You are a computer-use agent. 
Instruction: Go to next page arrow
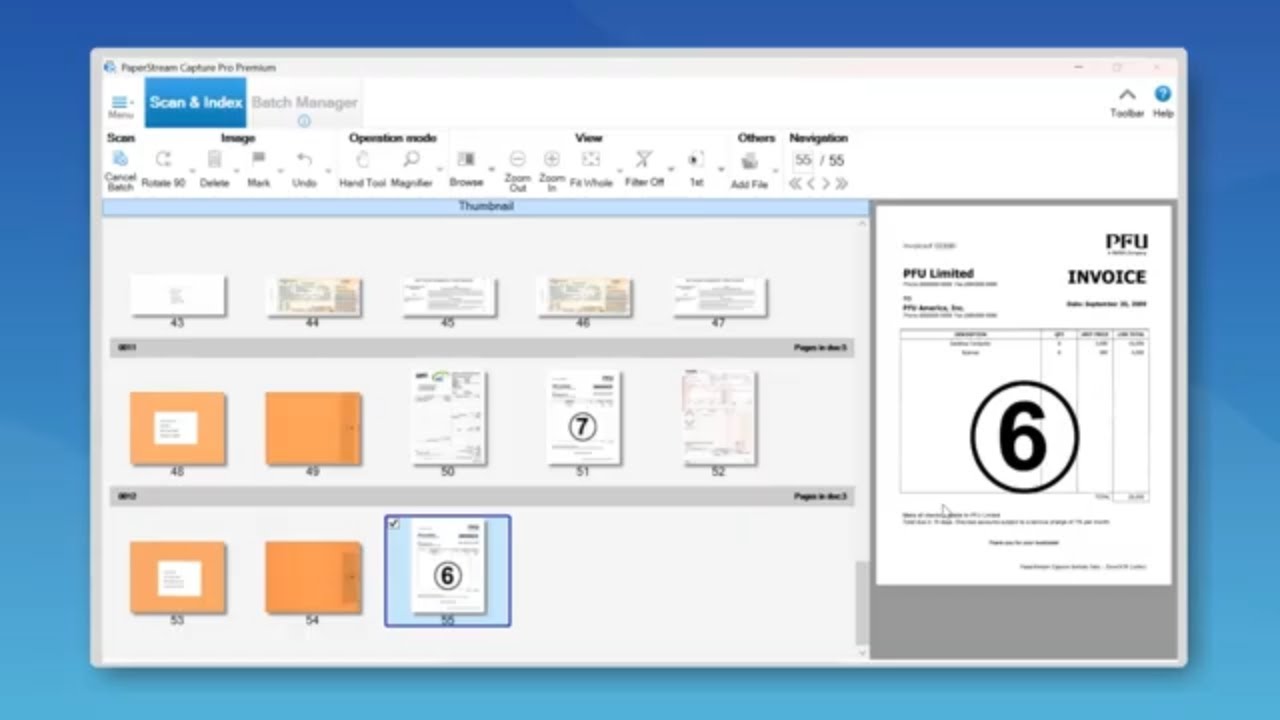(x=826, y=184)
